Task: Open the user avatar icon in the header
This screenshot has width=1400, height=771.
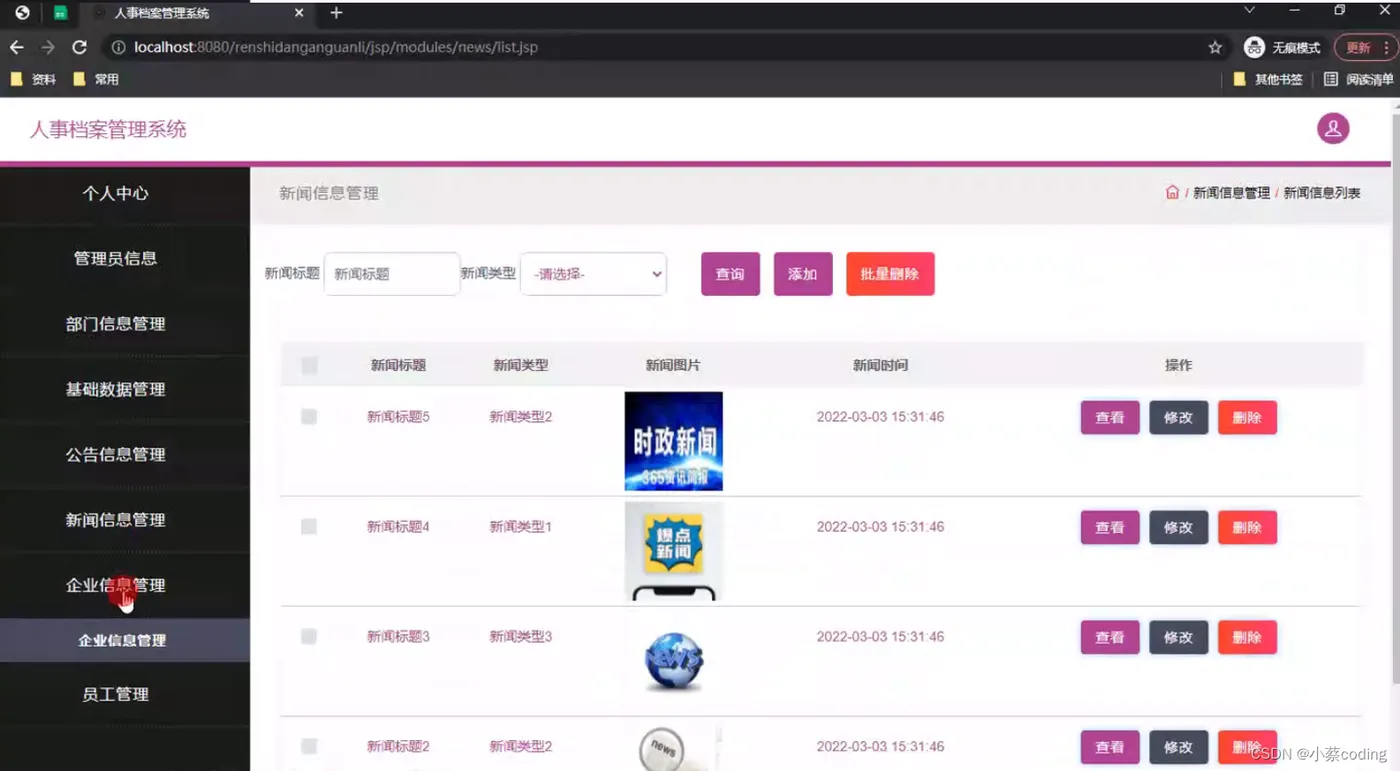Action: 1333,128
